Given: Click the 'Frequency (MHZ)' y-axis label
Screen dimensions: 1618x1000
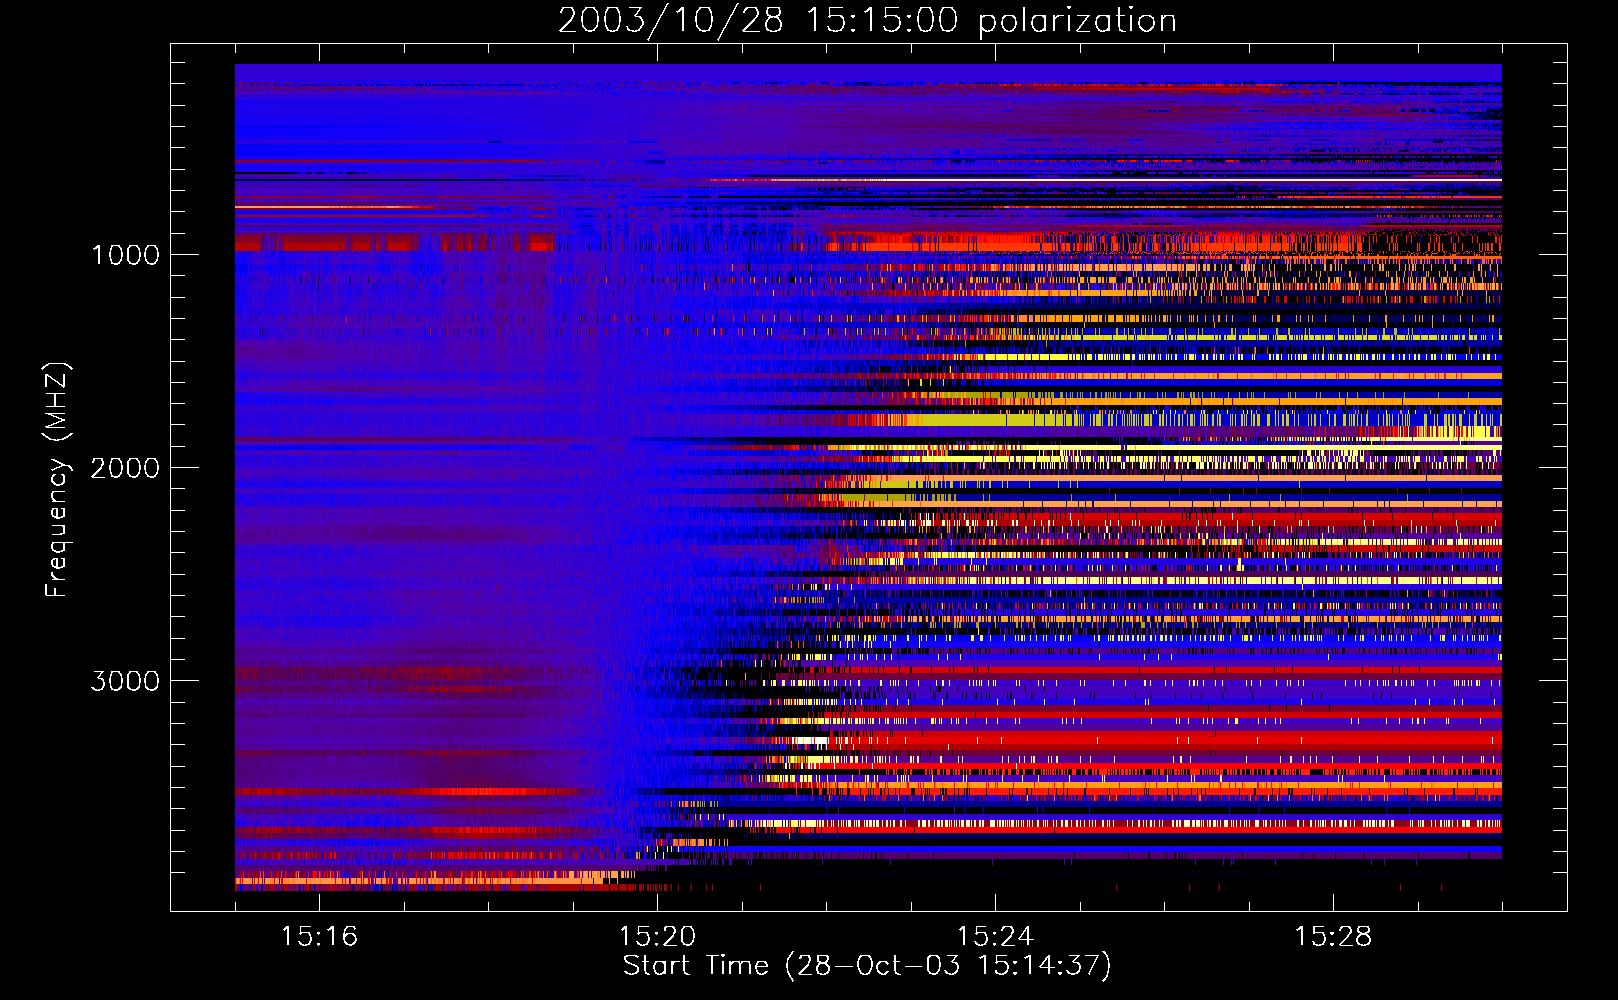Looking at the screenshot, I should tap(57, 480).
